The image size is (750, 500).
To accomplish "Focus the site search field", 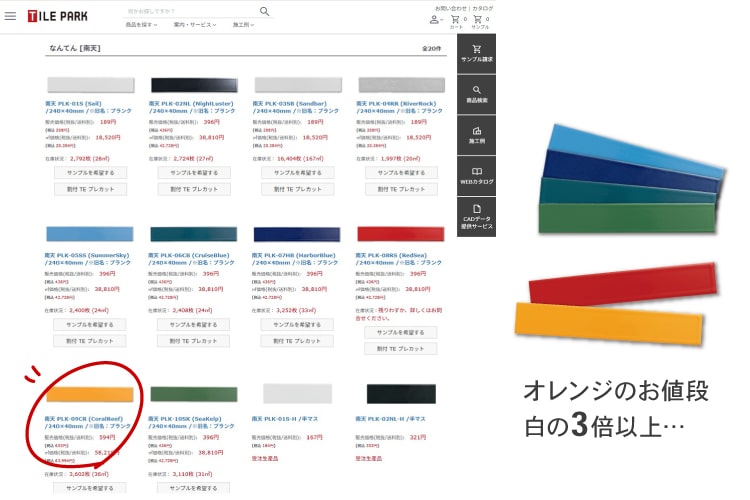I will pos(191,11).
